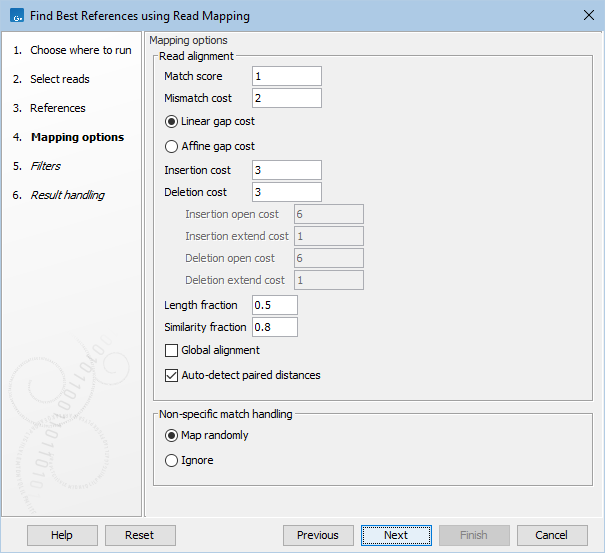The height and width of the screenshot is (553, 605).
Task: Click the Match score input field
Action: point(287,76)
